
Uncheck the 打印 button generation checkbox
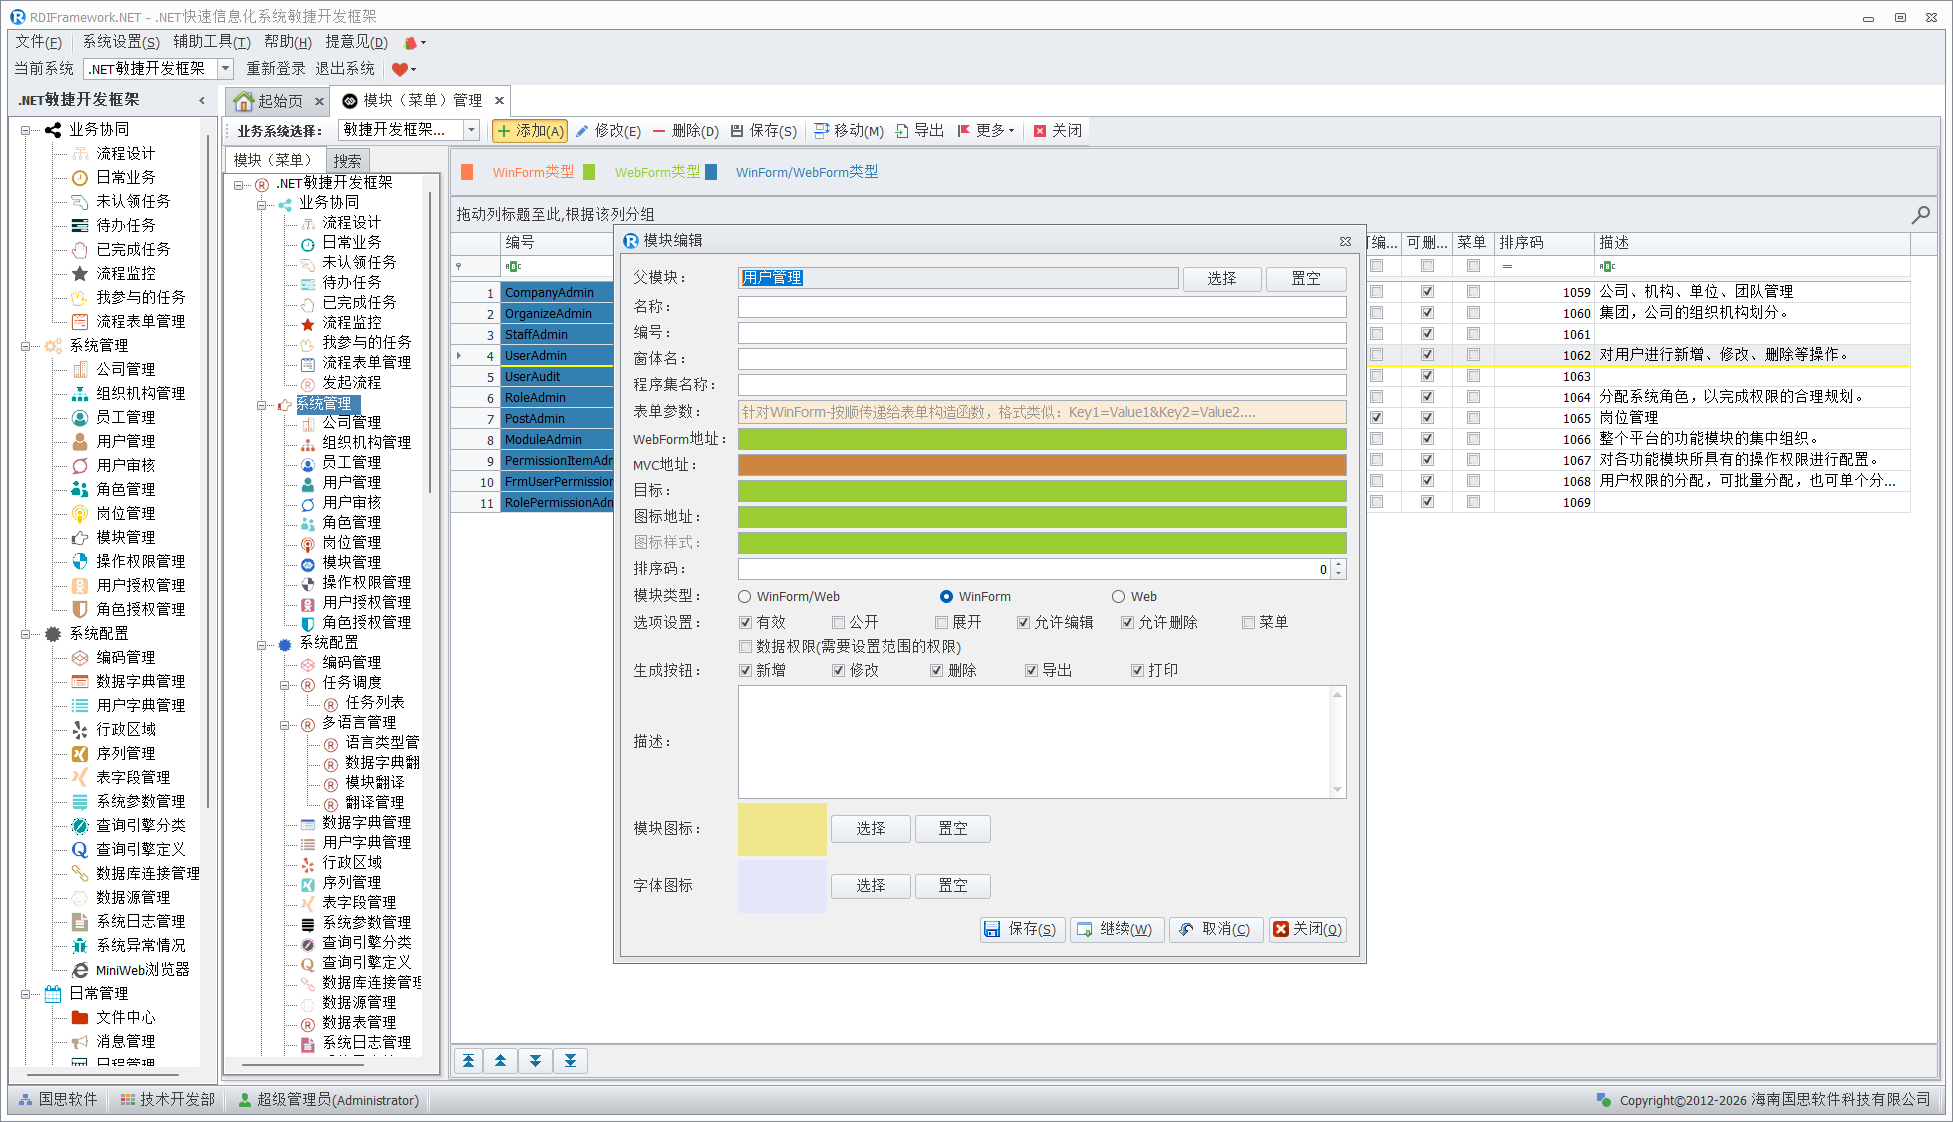click(x=1137, y=670)
